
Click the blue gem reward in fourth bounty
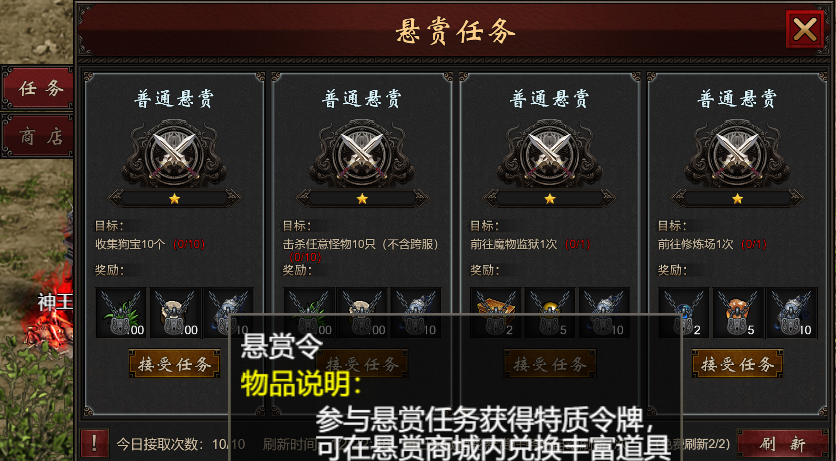(x=684, y=313)
